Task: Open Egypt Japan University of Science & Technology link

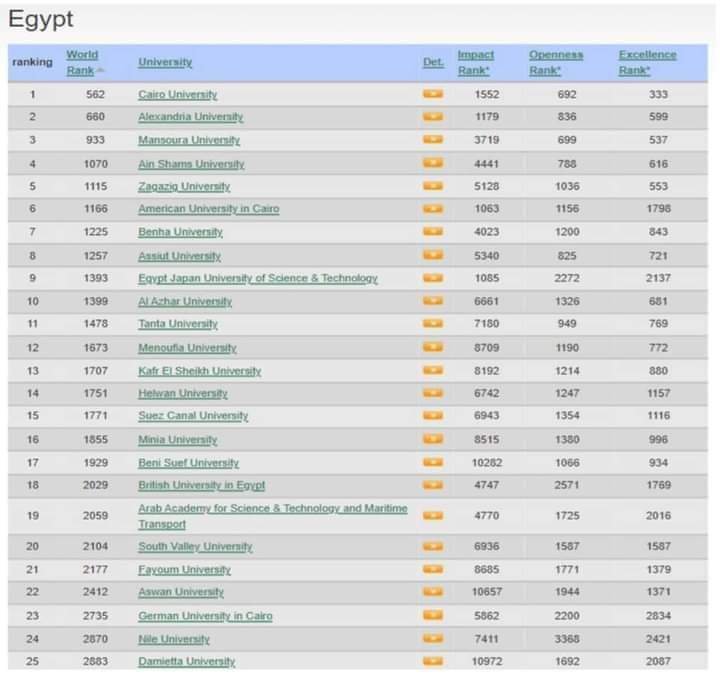Action: pyautogui.click(x=258, y=278)
